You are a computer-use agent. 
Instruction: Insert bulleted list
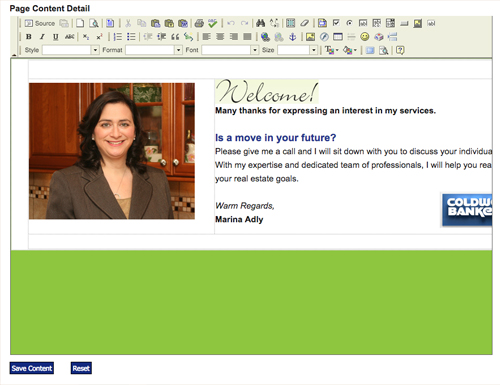pos(131,37)
